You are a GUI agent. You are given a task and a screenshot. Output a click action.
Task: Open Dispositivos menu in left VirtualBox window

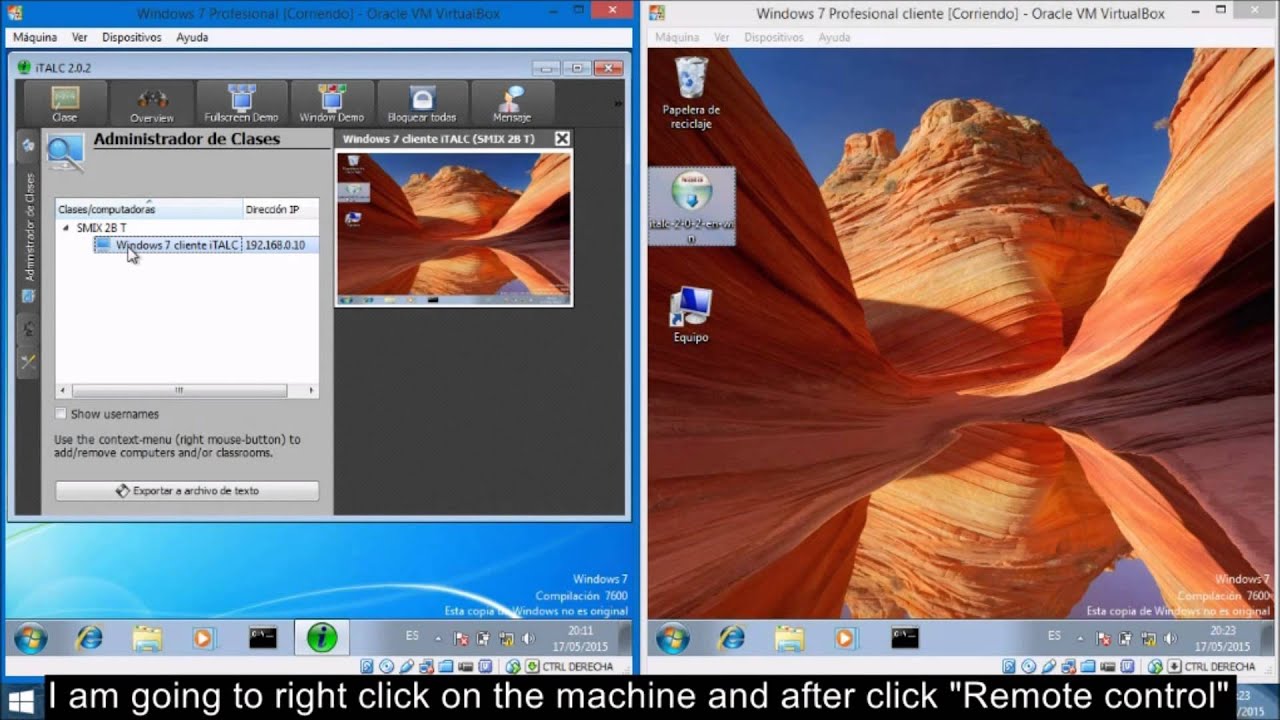pos(132,37)
